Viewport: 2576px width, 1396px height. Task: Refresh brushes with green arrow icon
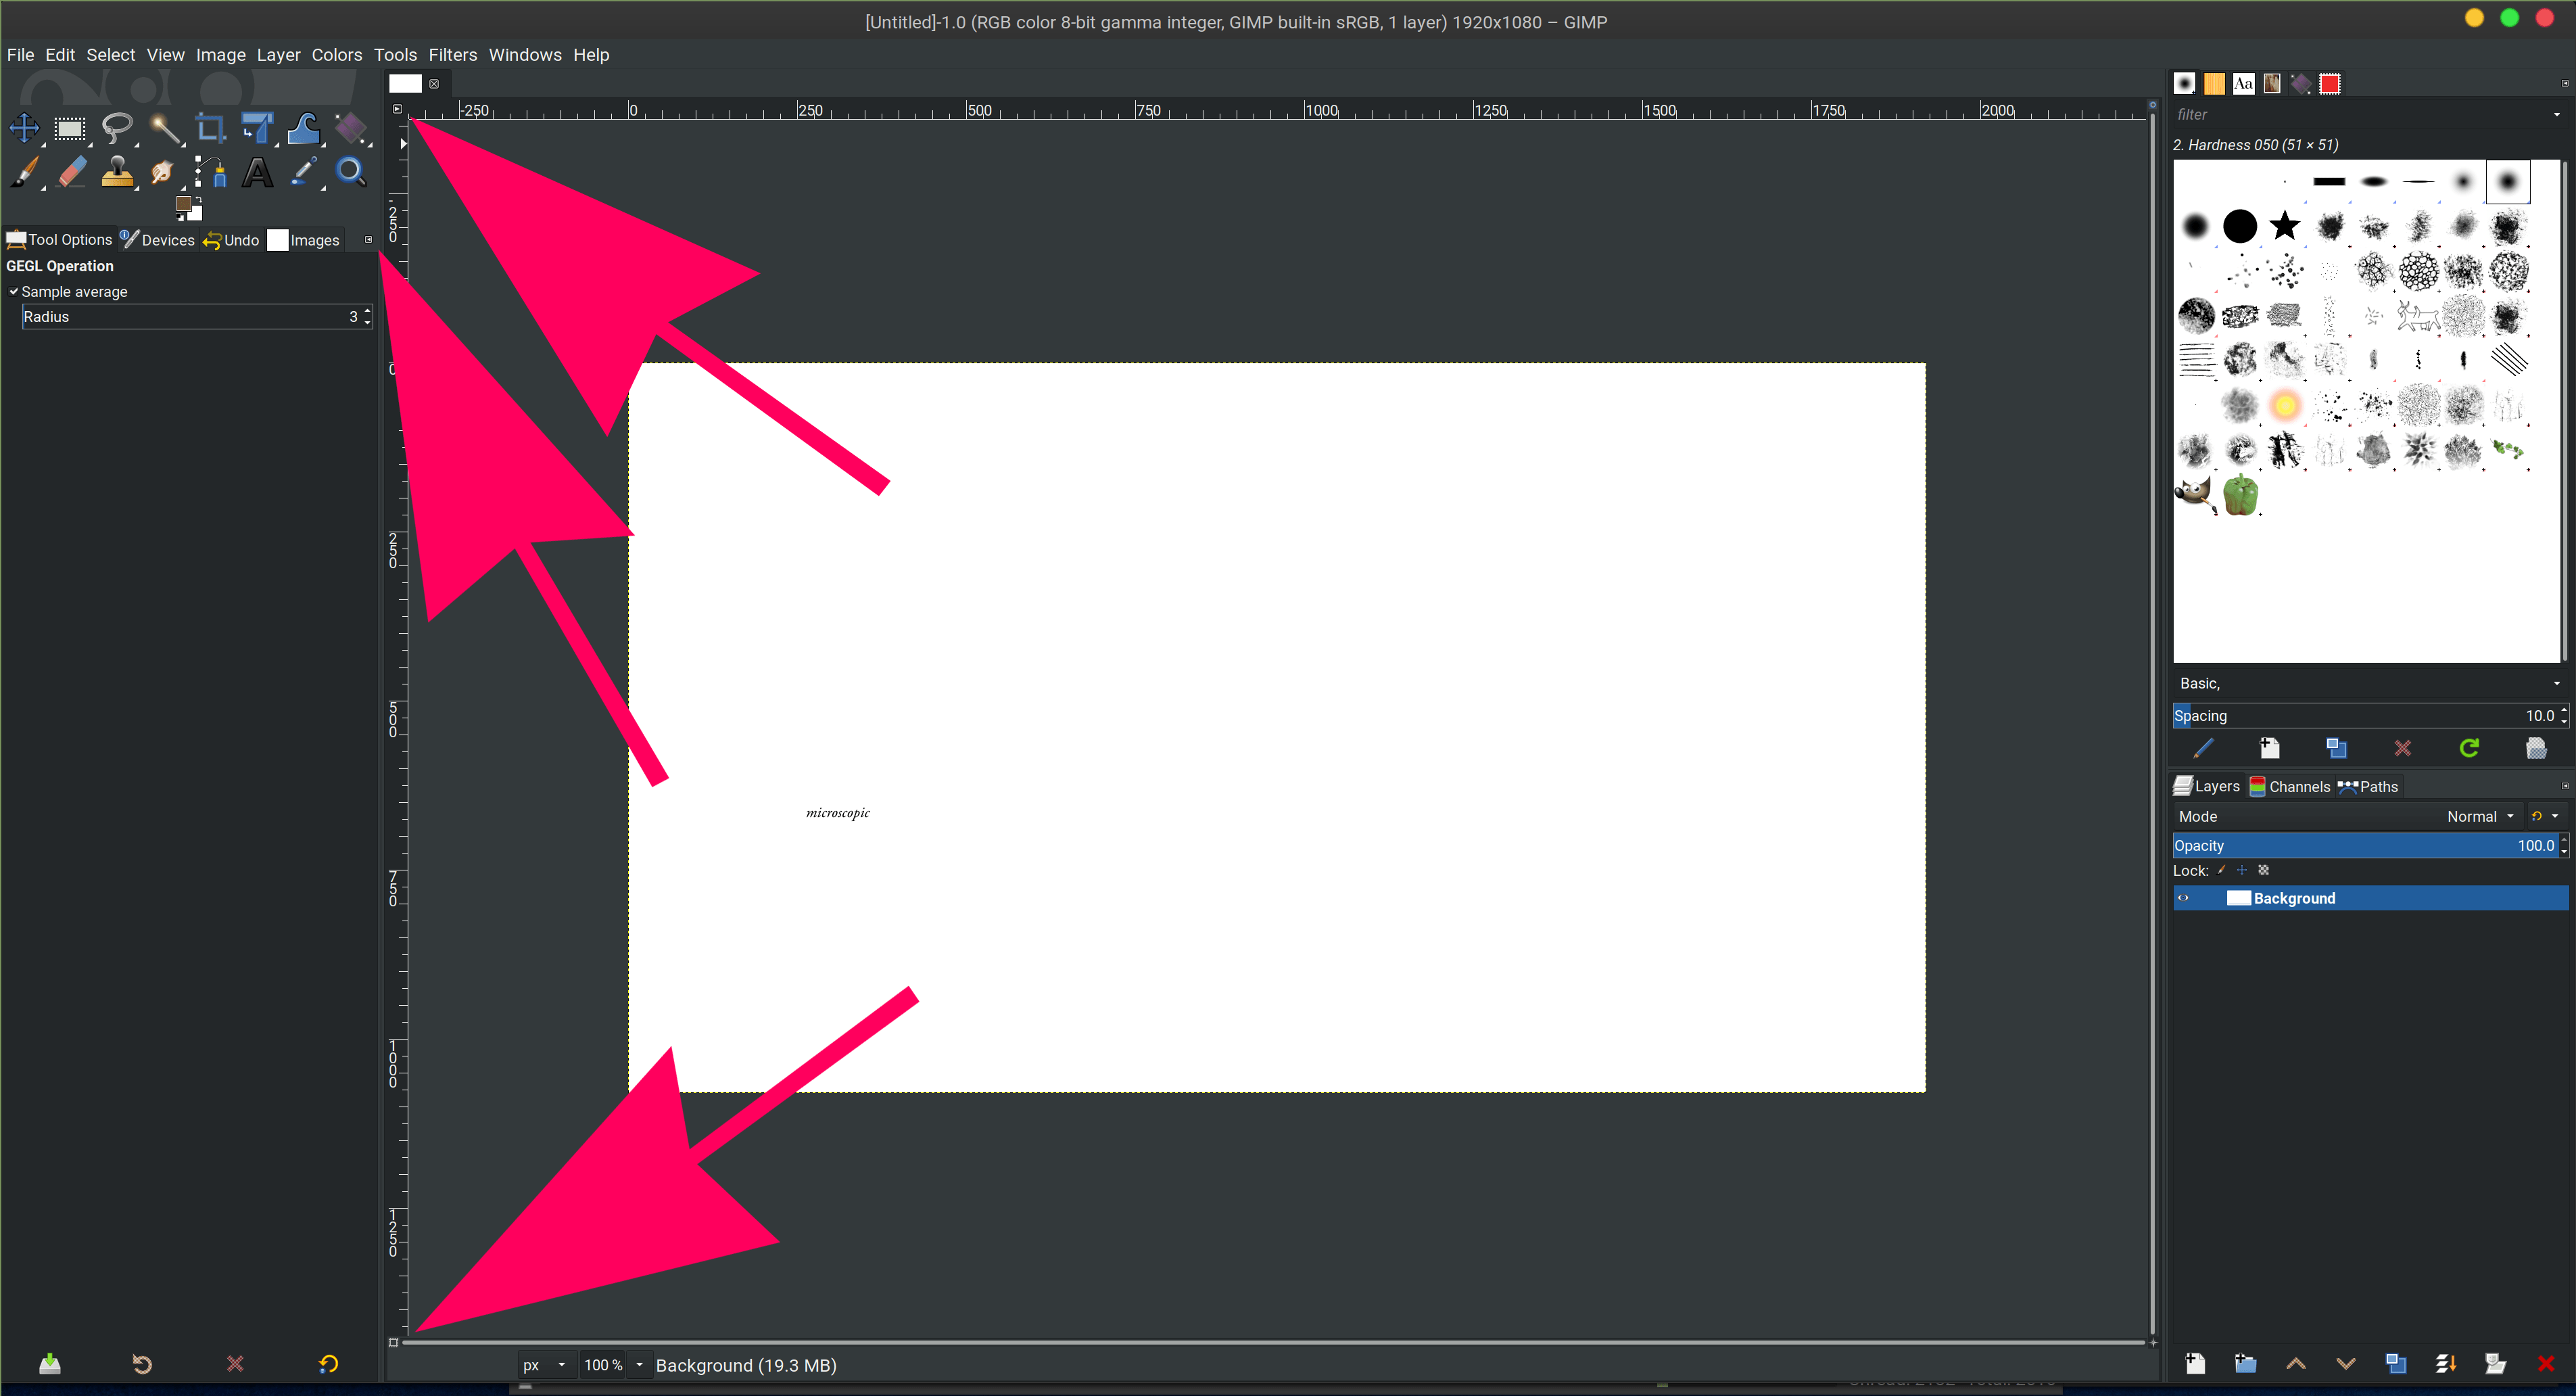click(x=2469, y=748)
